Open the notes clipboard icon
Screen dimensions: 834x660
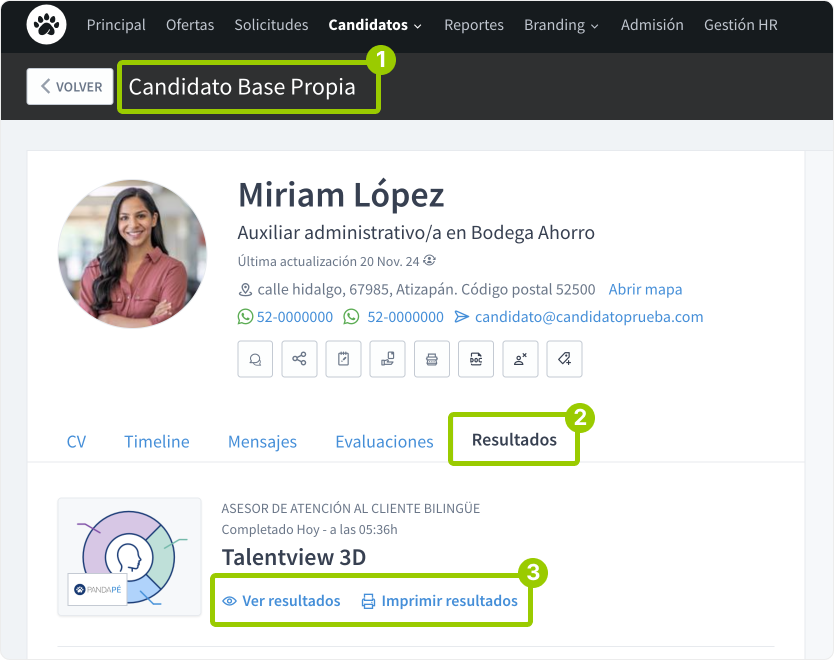[343, 359]
